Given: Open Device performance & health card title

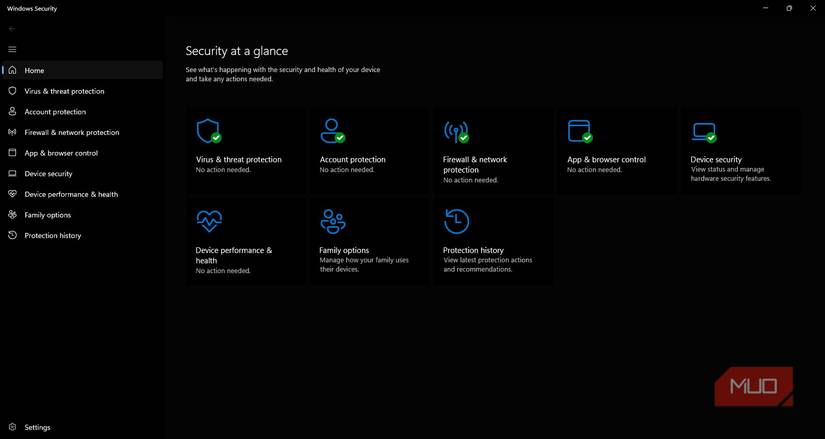Looking at the screenshot, I should point(234,255).
